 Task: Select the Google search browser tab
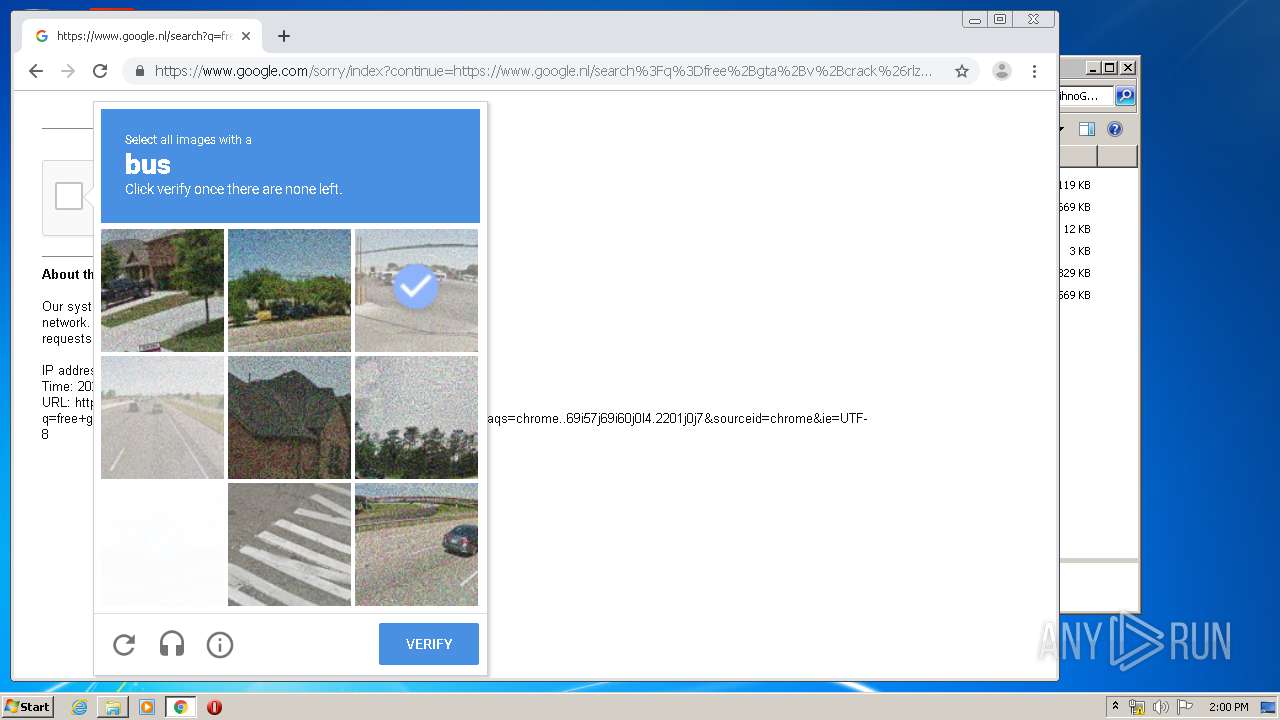(x=142, y=36)
